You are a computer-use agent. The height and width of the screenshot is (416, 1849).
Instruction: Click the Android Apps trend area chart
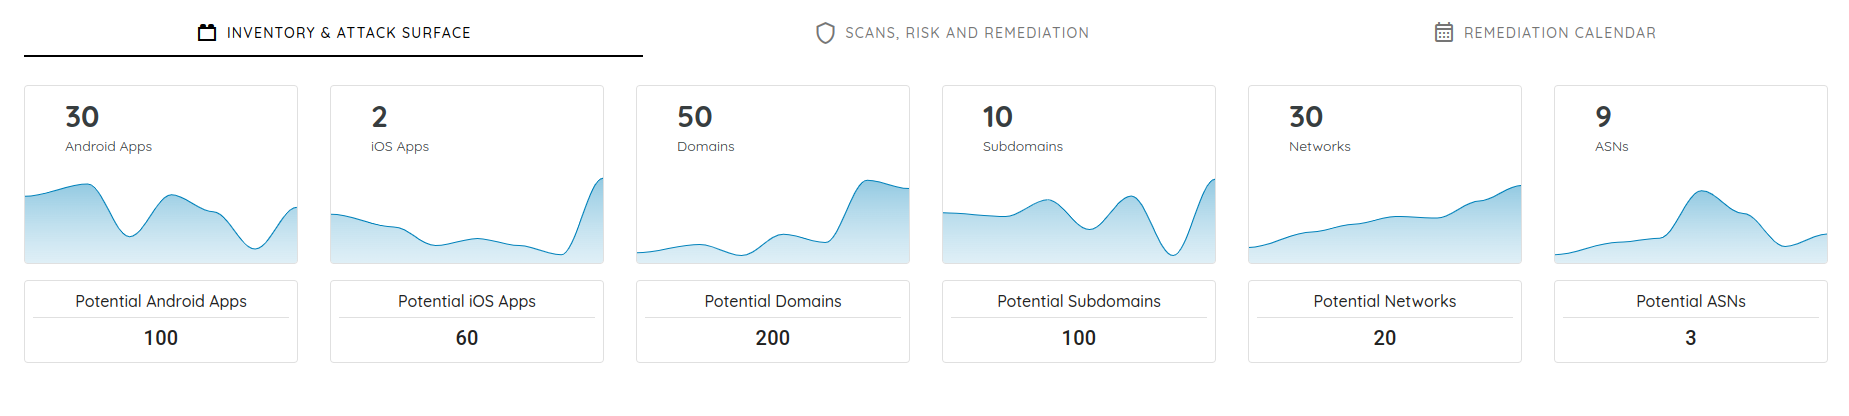coord(161,223)
